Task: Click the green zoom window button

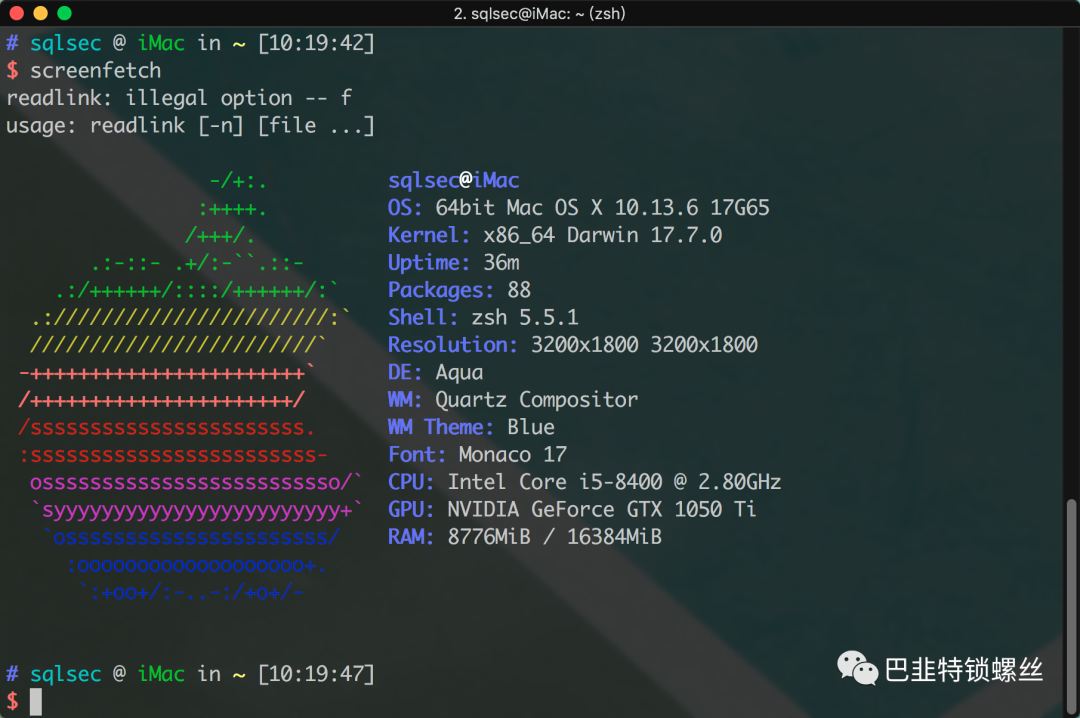Action: 64,13
